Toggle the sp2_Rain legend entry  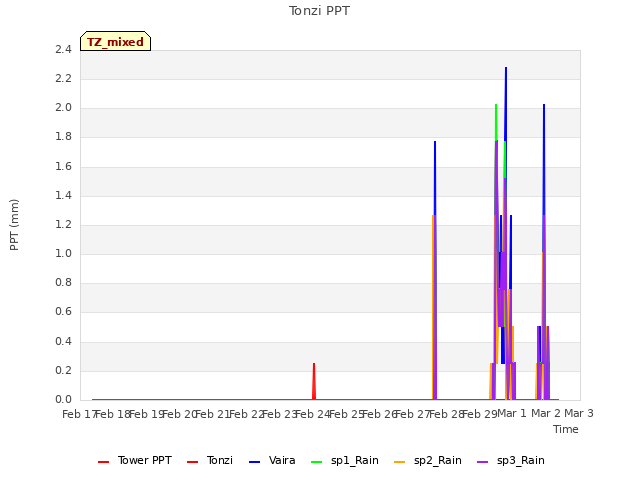pos(428,460)
